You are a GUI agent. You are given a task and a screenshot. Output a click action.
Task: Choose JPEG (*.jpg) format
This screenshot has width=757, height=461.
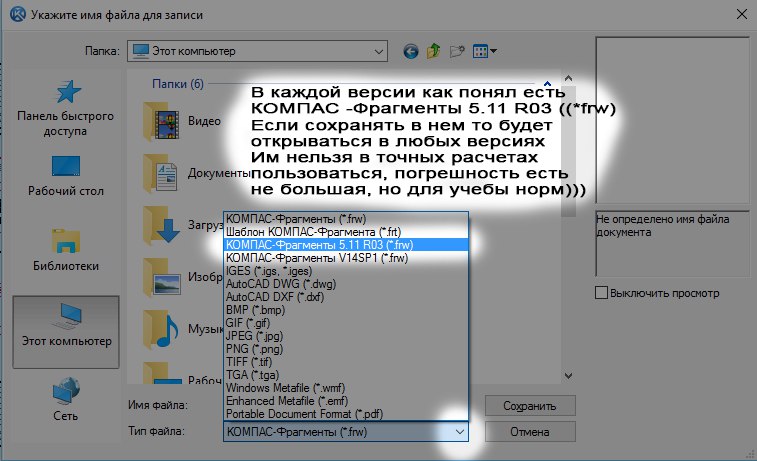[346, 336]
